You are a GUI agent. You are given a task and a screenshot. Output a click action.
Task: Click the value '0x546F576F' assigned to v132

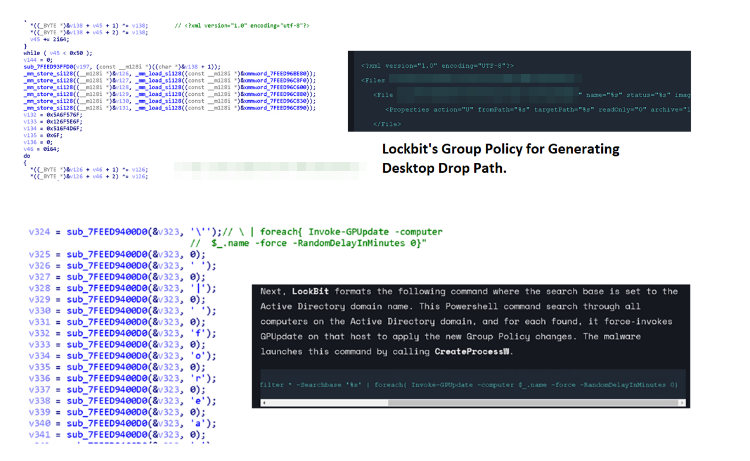click(x=64, y=115)
